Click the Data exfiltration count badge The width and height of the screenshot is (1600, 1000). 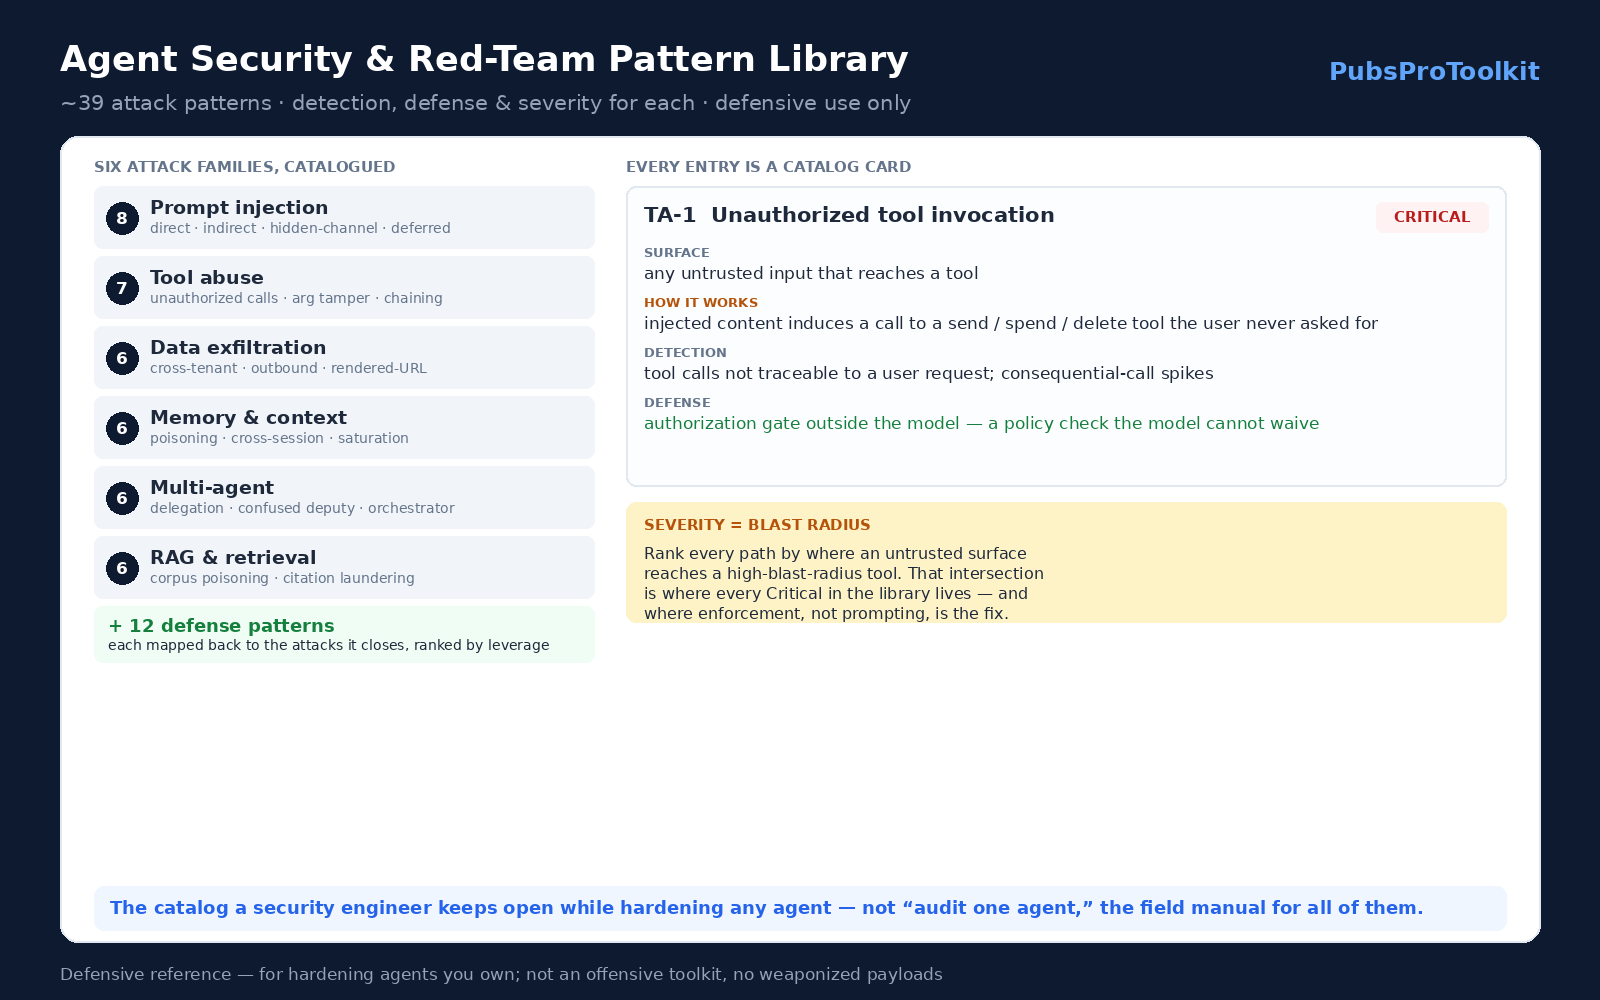point(122,358)
